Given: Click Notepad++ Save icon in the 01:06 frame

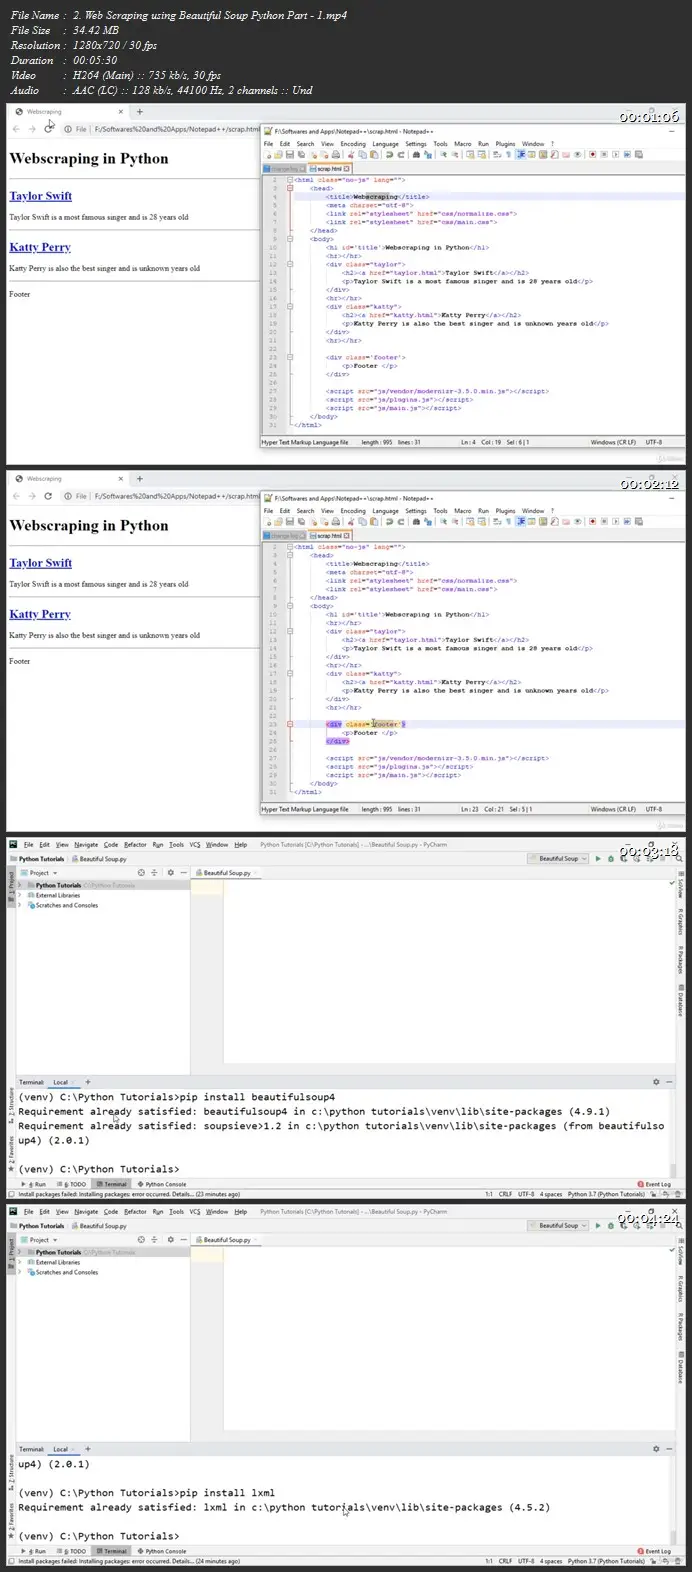Looking at the screenshot, I should pos(289,155).
